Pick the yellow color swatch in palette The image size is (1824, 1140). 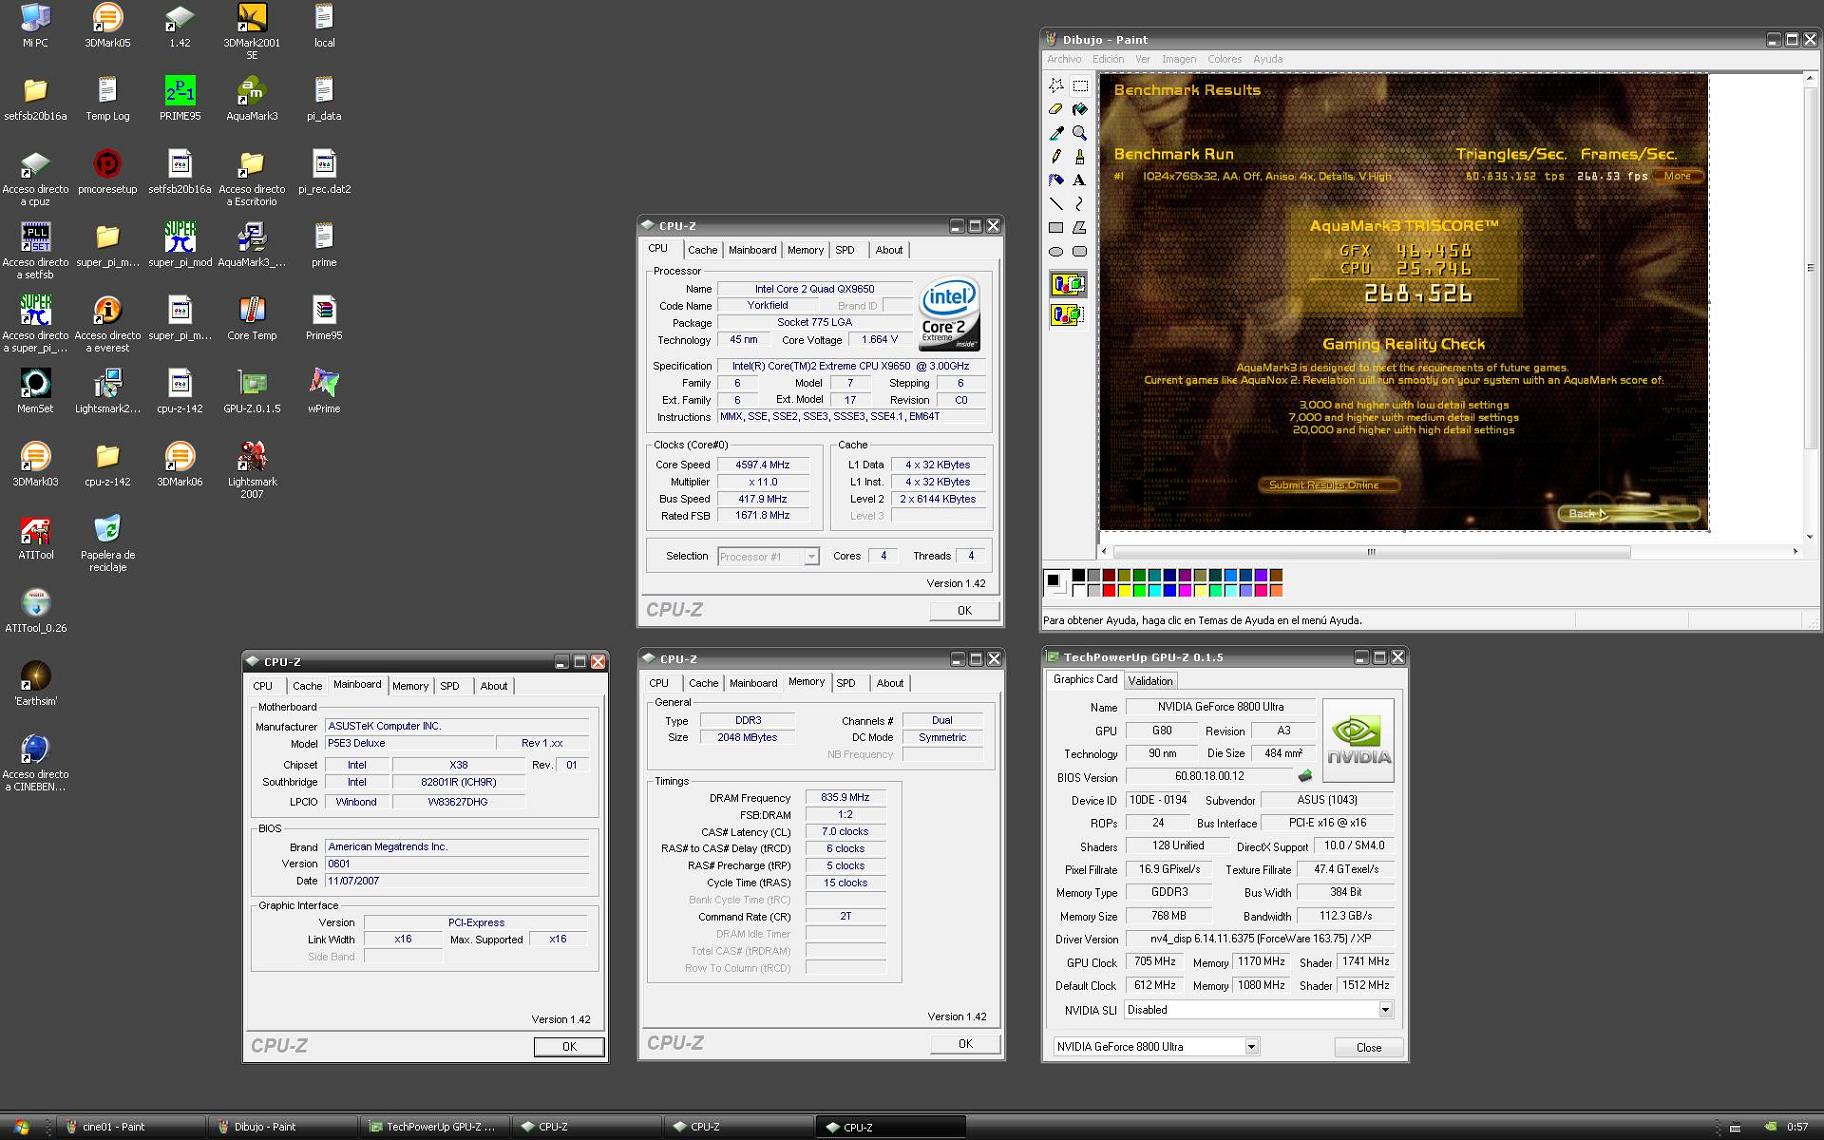point(1124,591)
